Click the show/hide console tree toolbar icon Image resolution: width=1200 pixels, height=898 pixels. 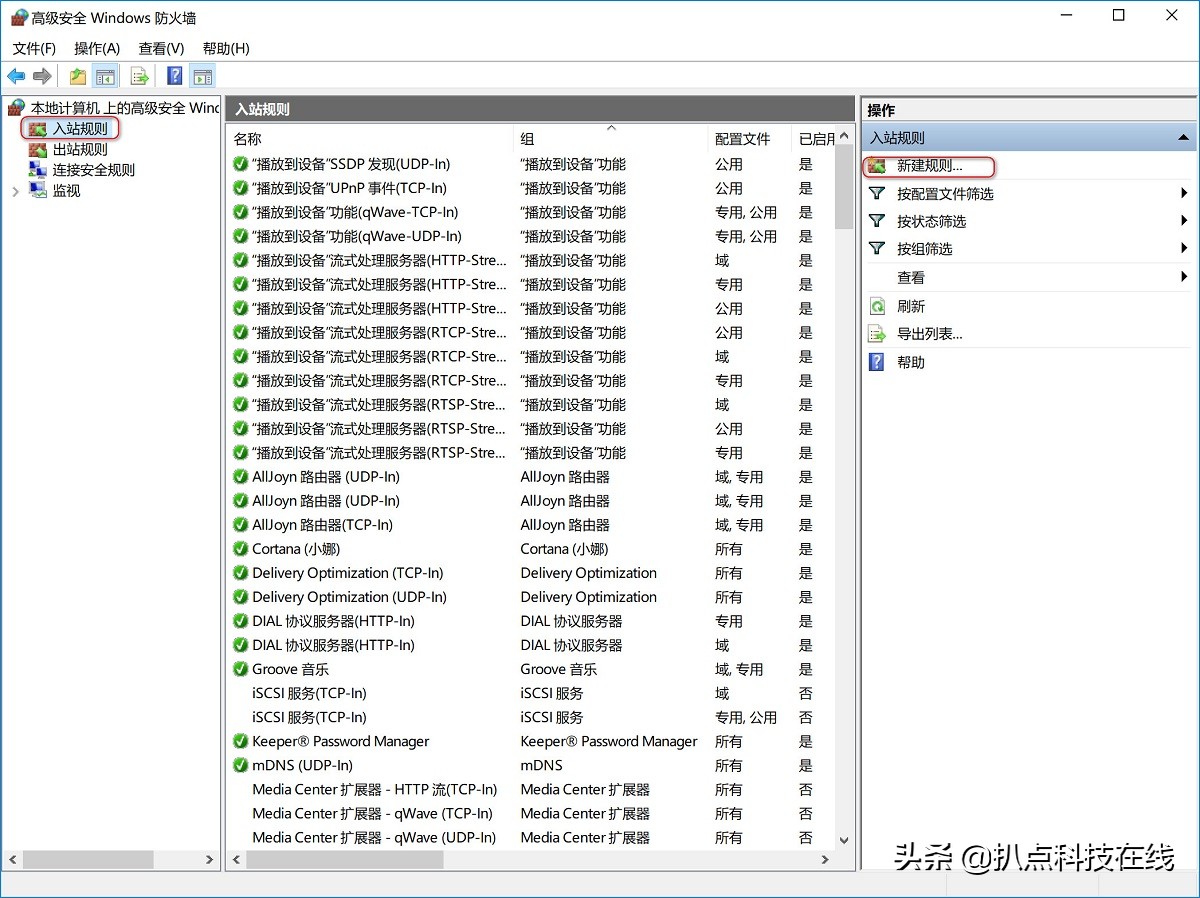106,75
